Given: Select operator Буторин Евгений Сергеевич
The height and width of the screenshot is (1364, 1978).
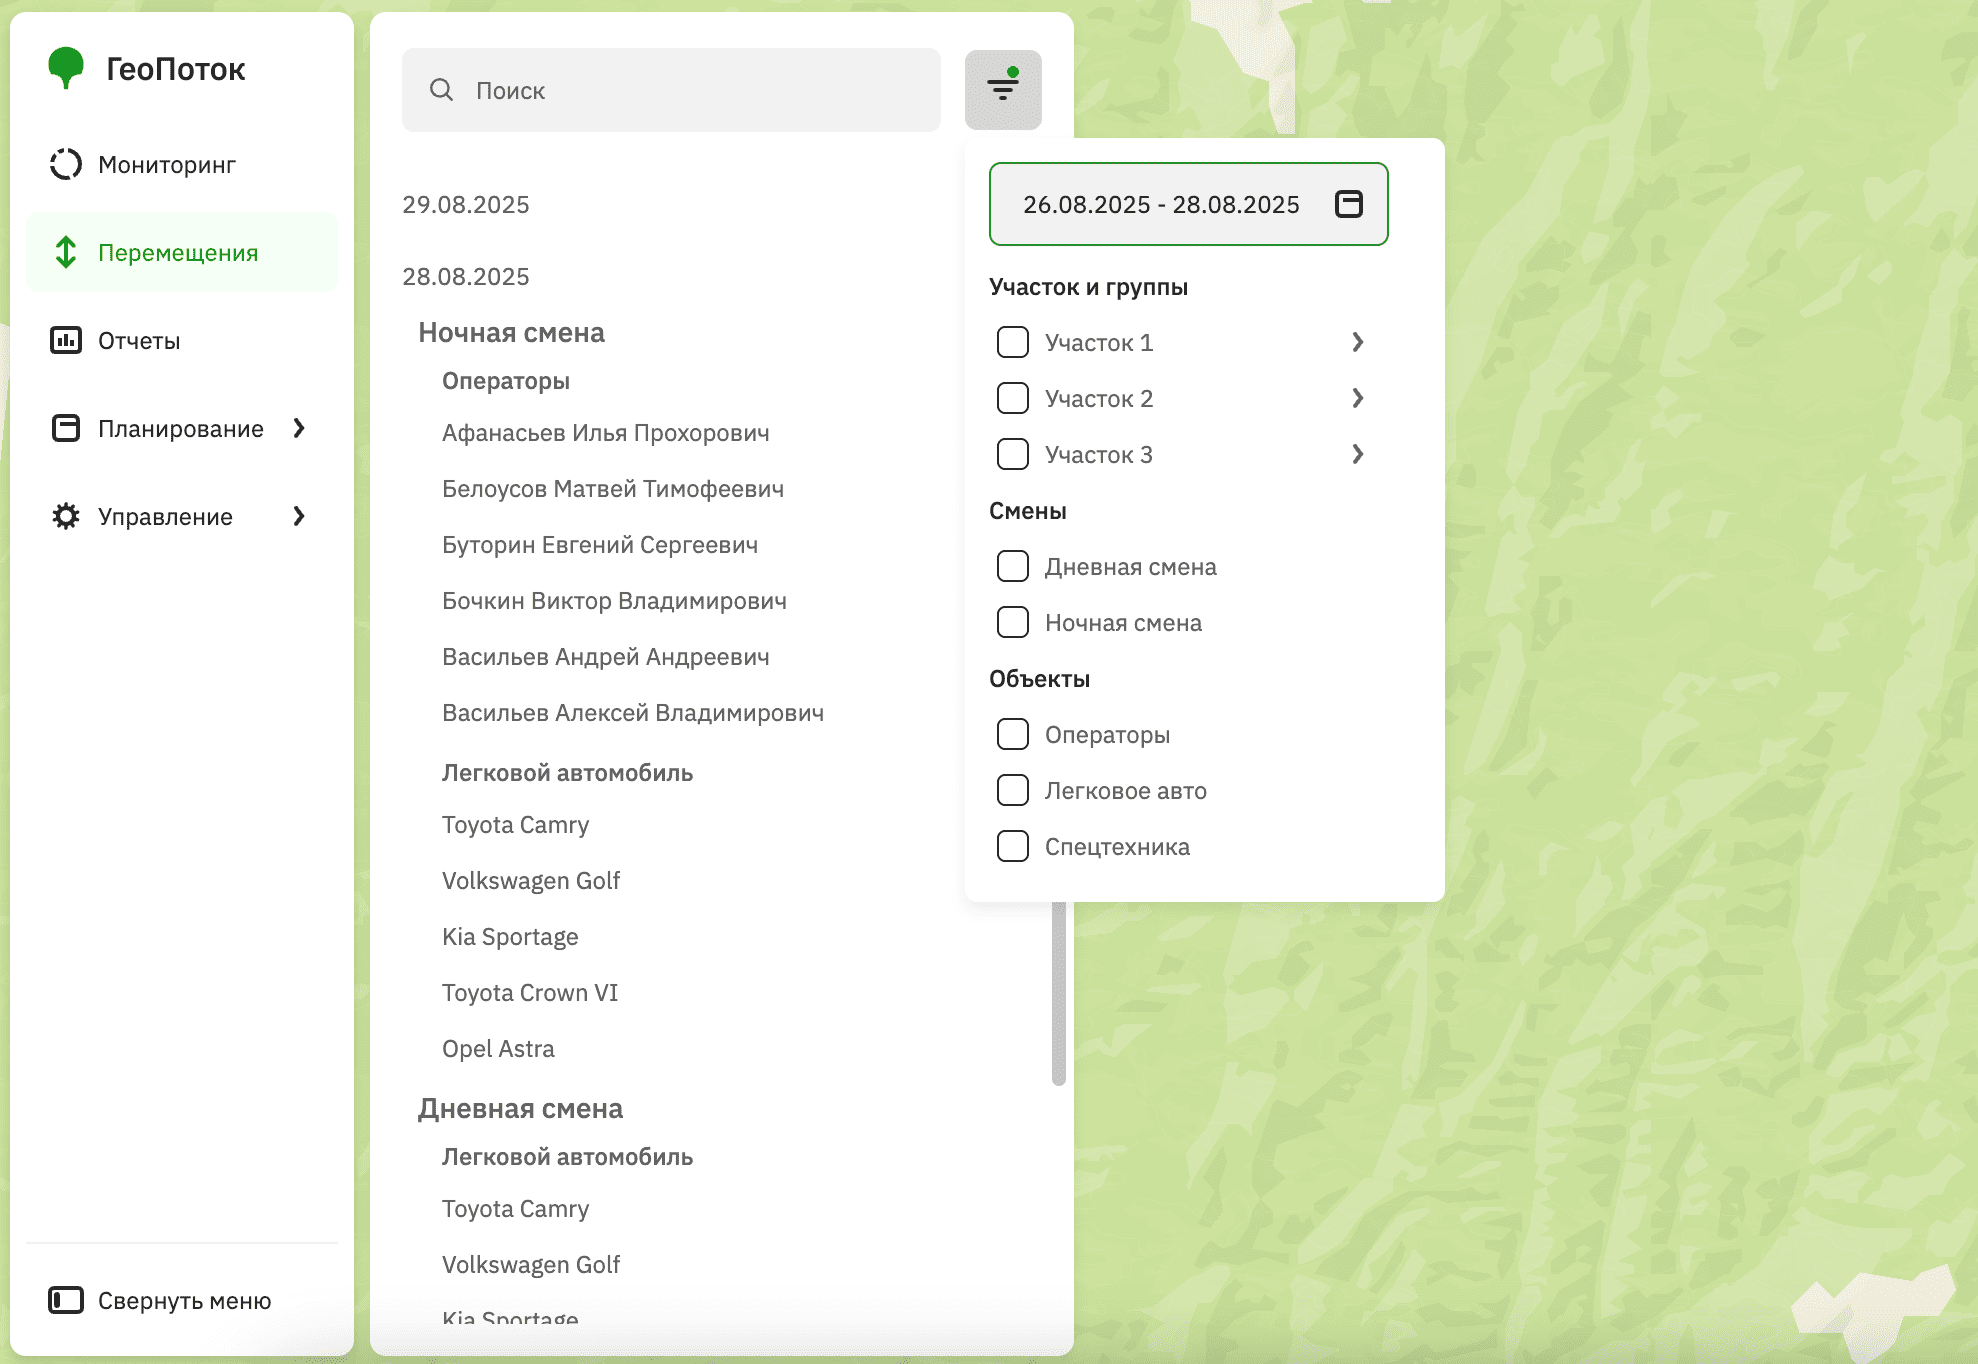Looking at the screenshot, I should pyautogui.click(x=600, y=545).
